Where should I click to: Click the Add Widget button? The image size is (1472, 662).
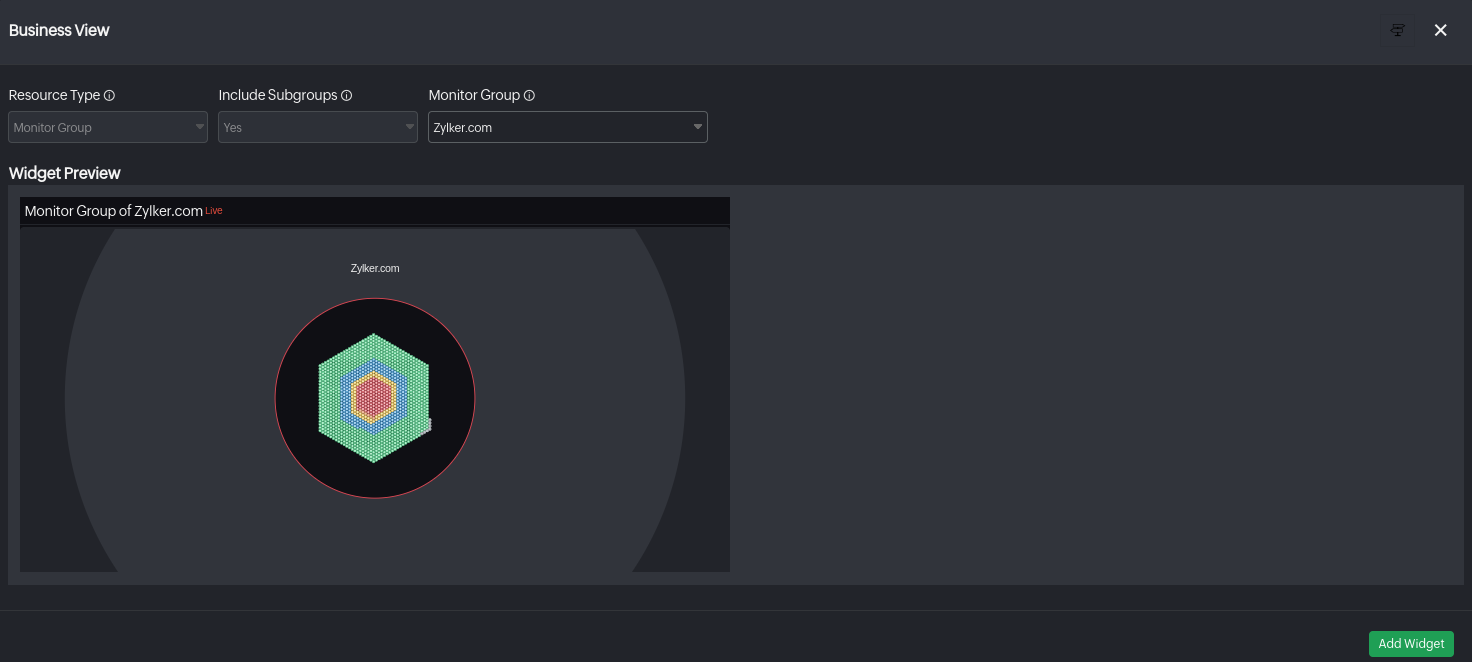click(x=1410, y=643)
